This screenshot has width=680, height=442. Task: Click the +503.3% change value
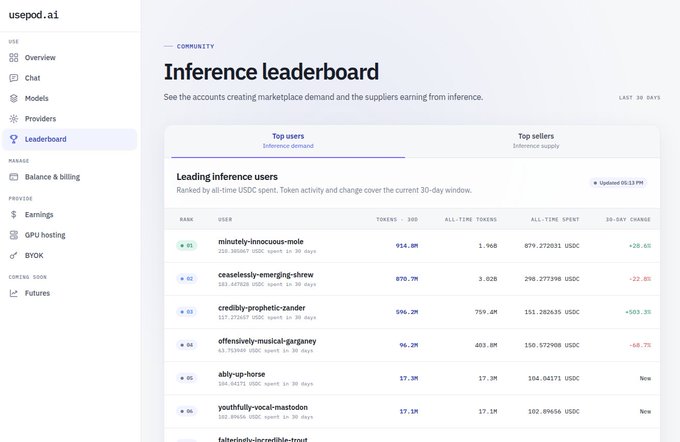click(x=638, y=312)
